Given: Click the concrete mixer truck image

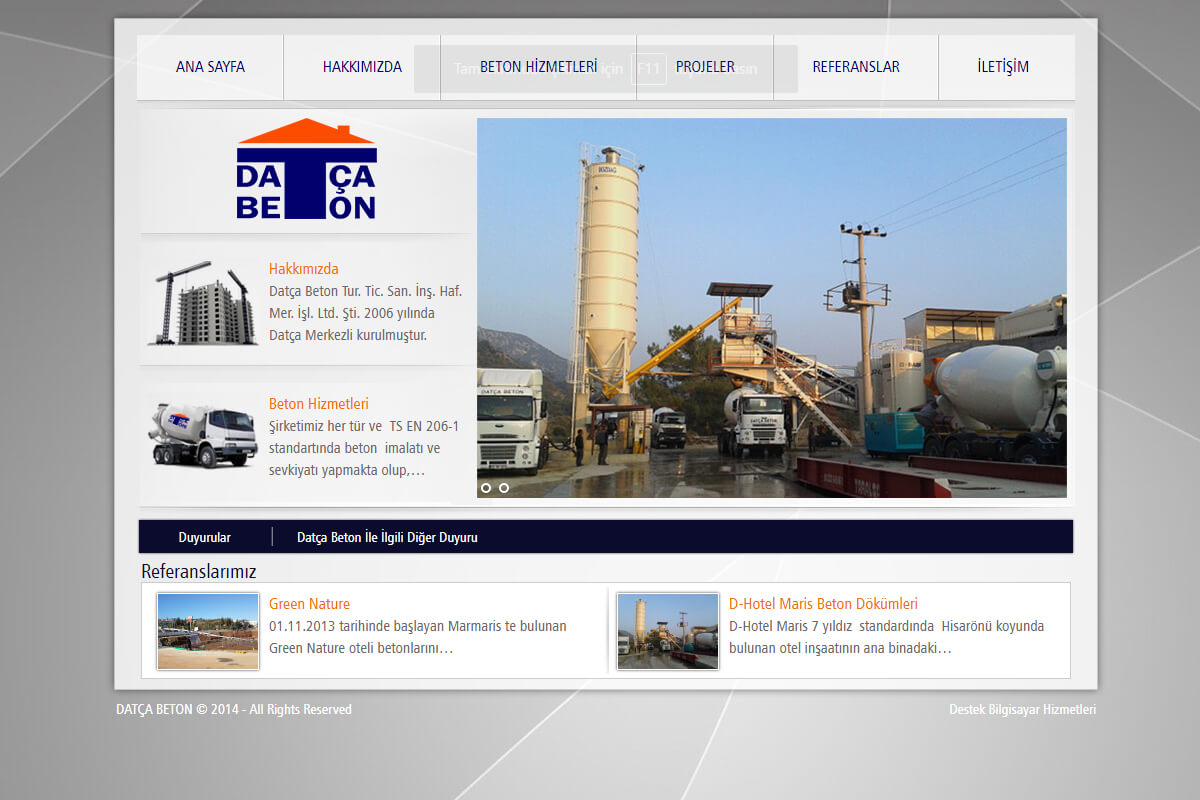Looking at the screenshot, I should [x=203, y=435].
